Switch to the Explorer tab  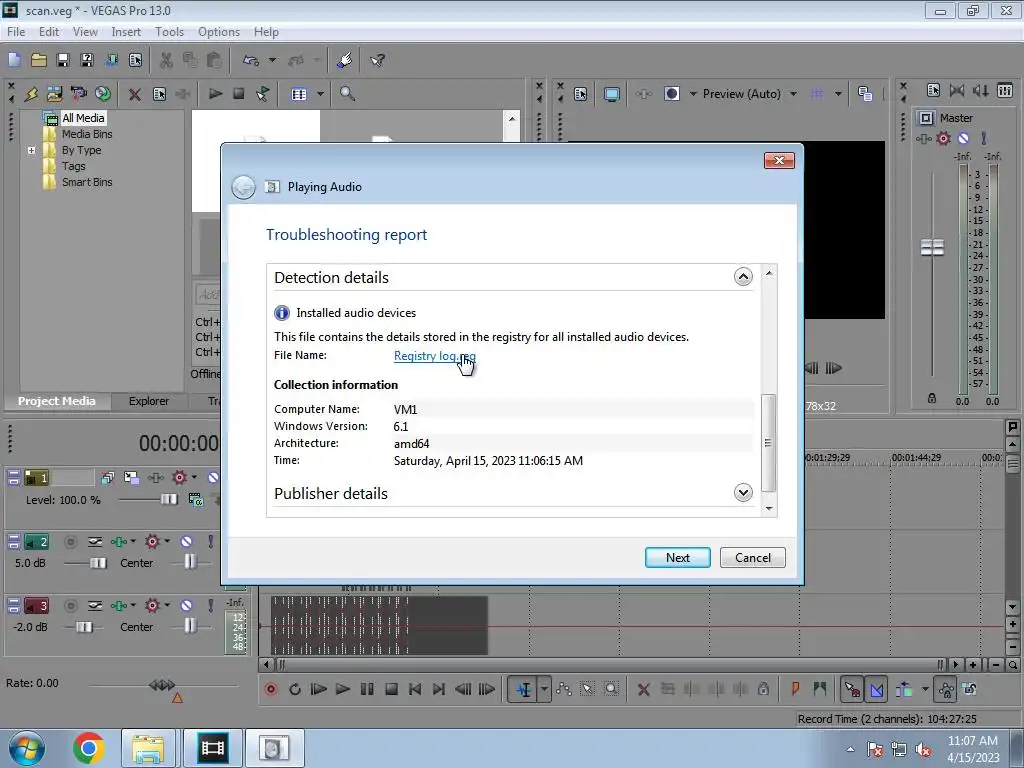pos(148,401)
